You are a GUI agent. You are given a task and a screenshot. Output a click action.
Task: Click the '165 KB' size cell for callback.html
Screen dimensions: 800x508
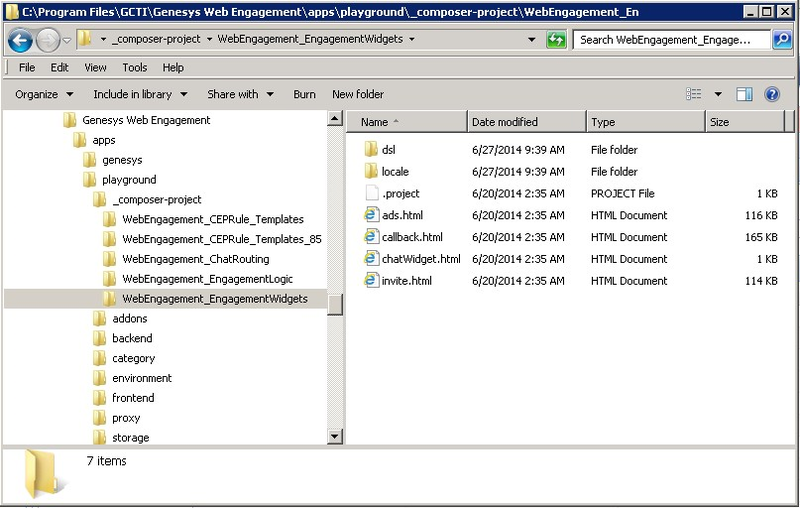pos(761,237)
